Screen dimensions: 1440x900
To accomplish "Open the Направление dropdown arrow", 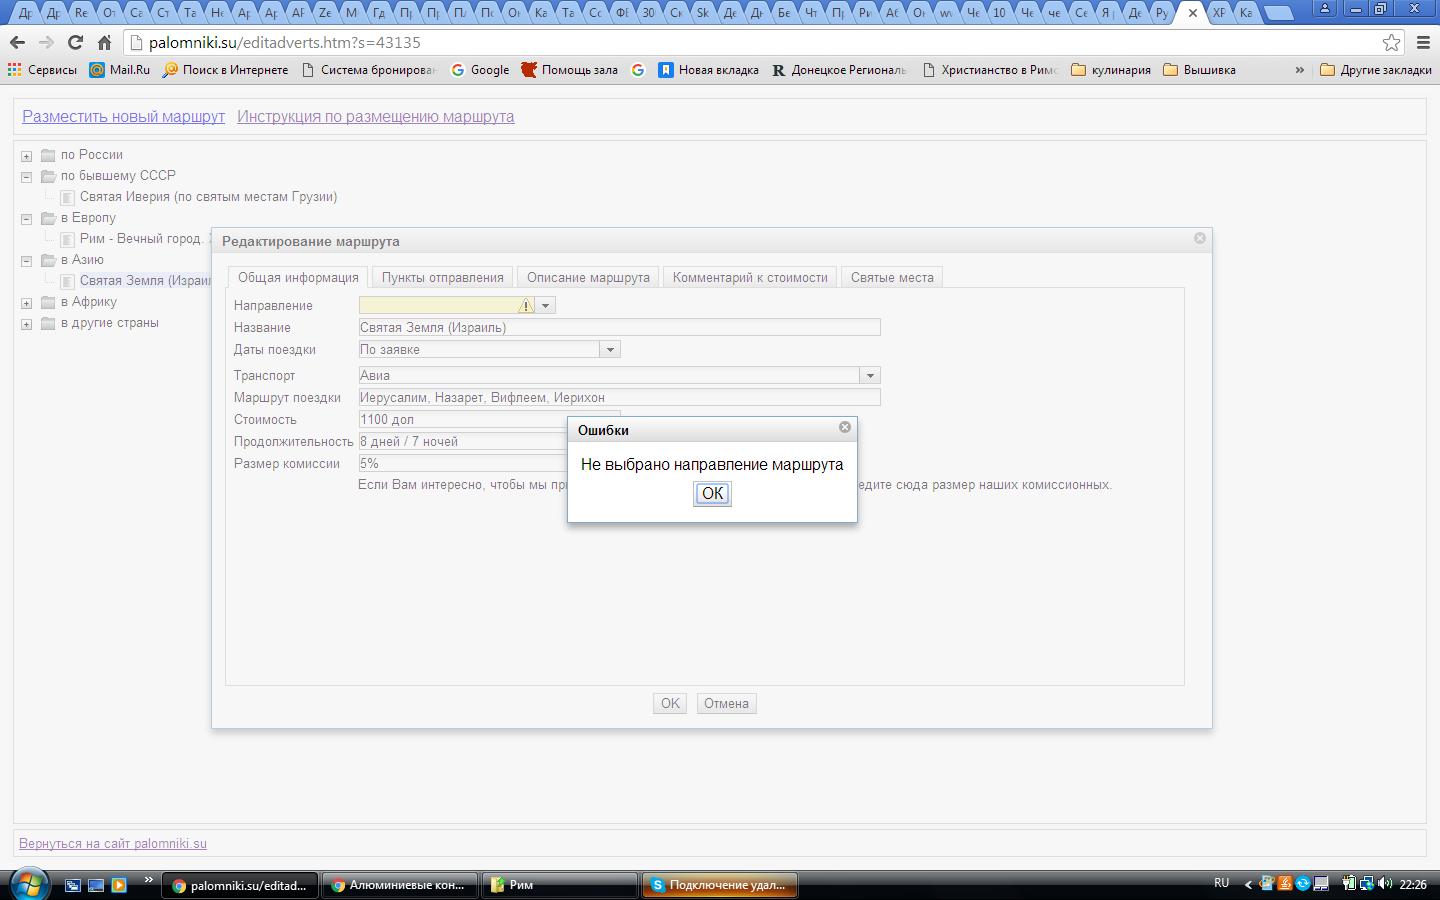I will pos(546,306).
